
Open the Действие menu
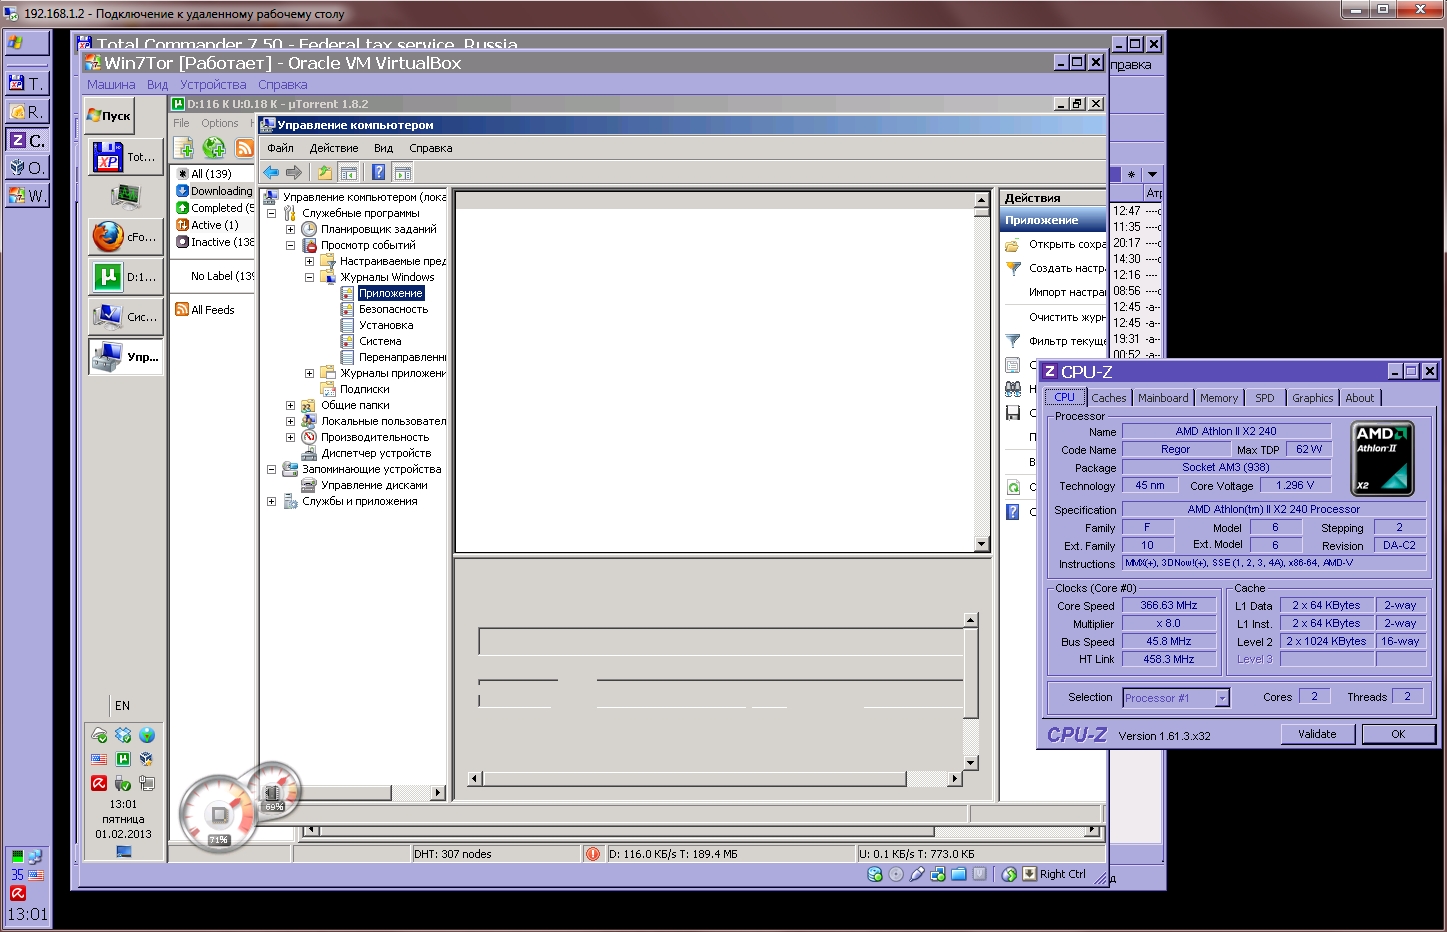pos(333,148)
